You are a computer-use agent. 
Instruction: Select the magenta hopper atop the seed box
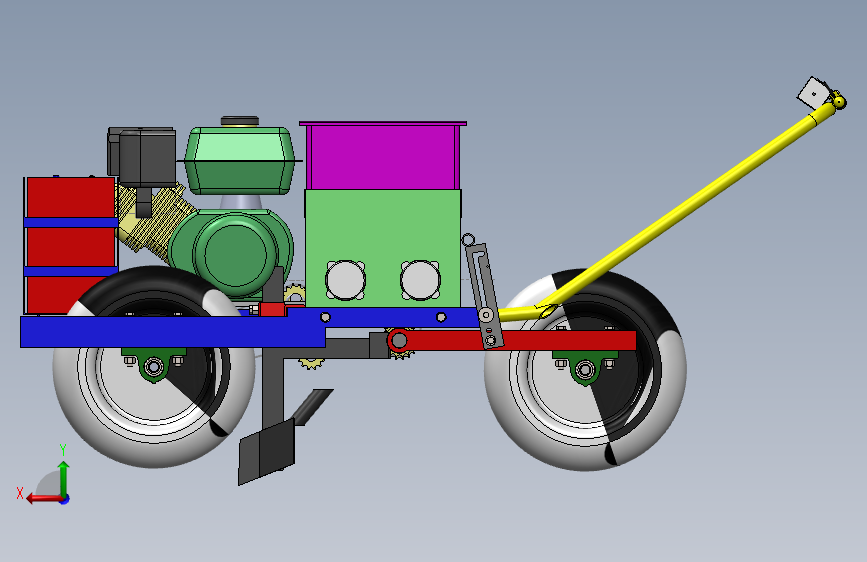point(383,156)
